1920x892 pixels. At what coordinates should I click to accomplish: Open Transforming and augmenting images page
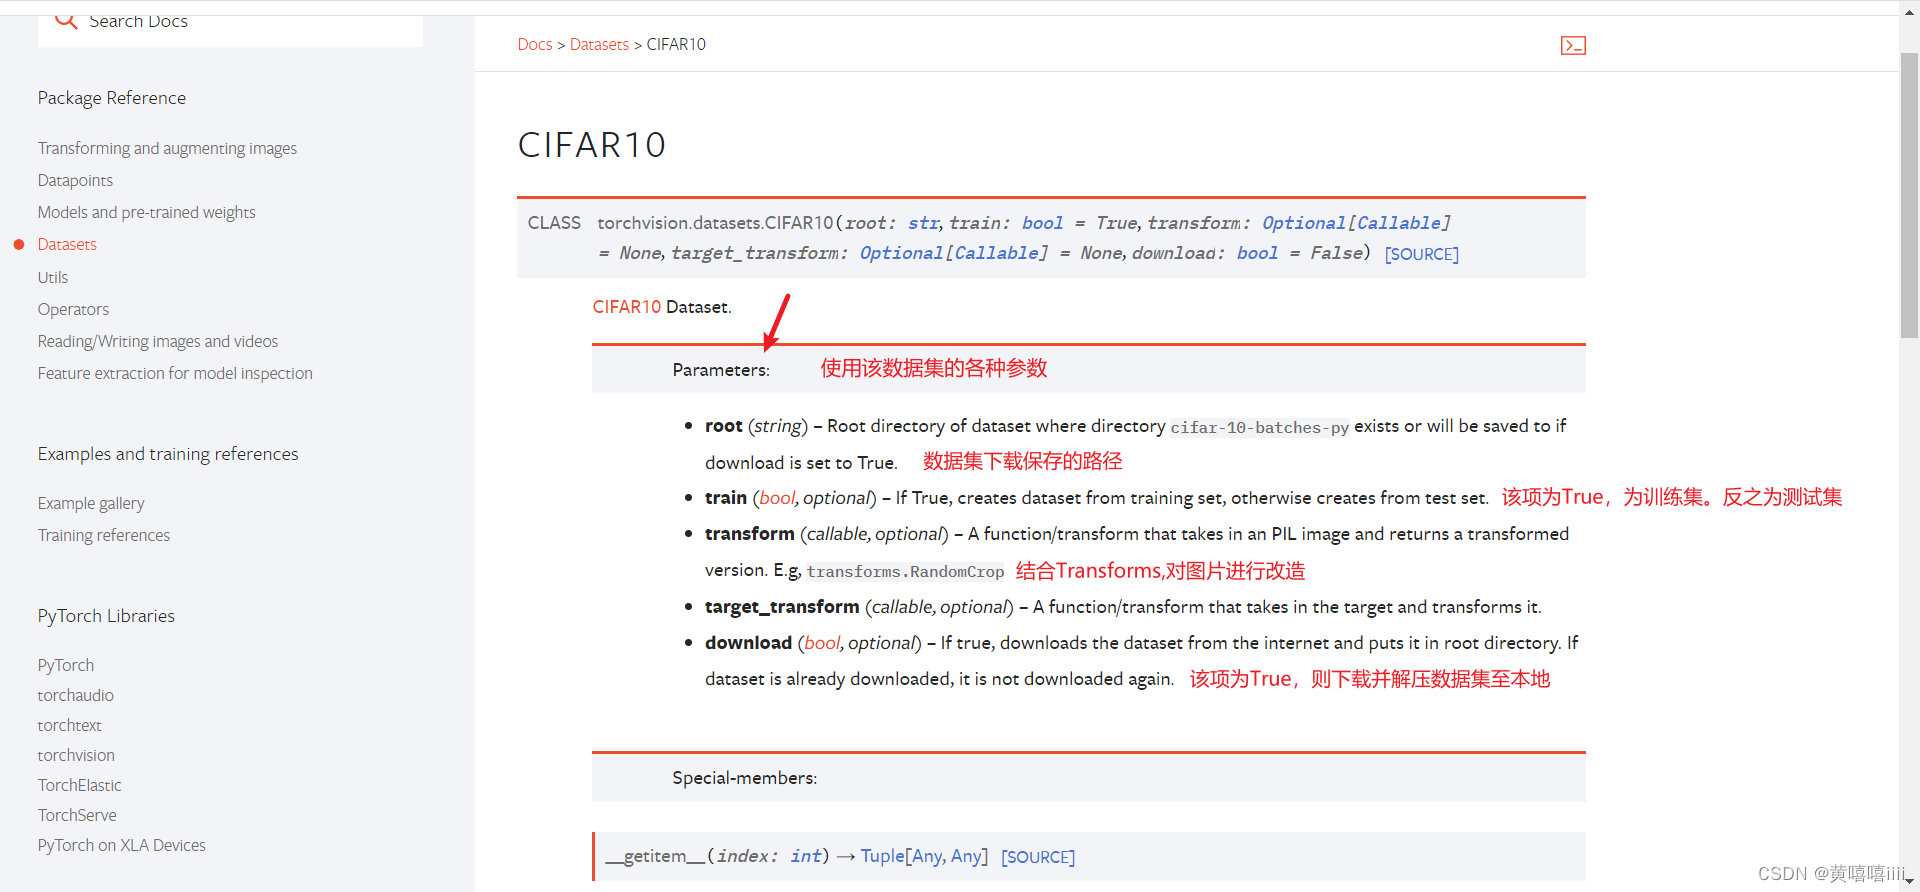point(167,148)
